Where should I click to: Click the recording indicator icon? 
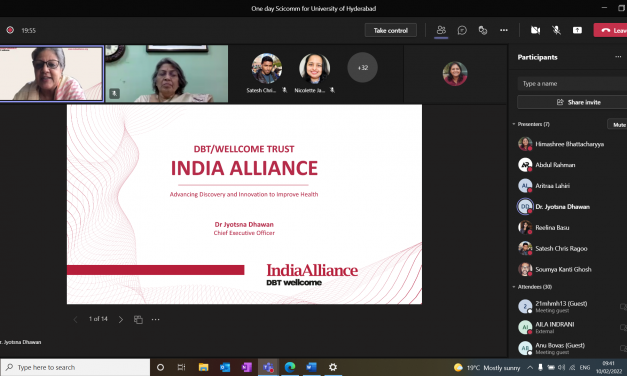pos(10,30)
